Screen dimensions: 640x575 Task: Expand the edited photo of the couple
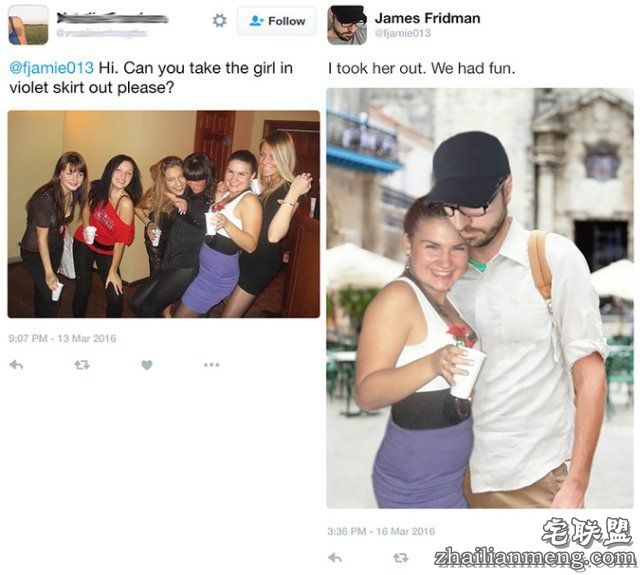[480, 298]
